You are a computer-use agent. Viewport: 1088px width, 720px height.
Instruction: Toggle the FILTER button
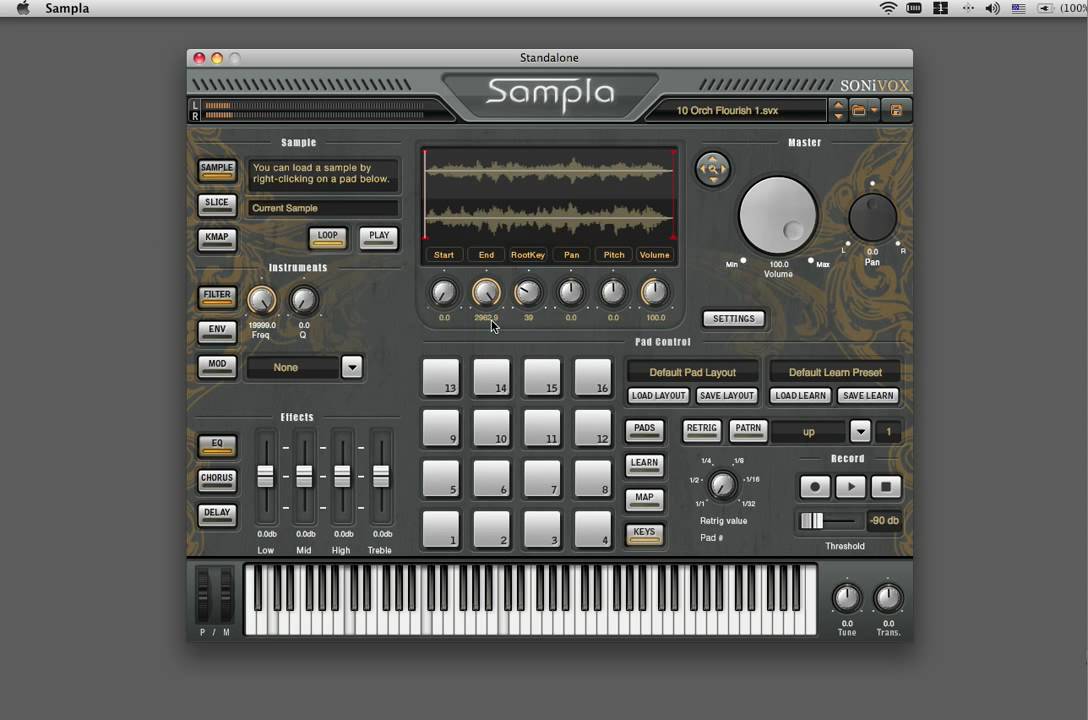click(x=216, y=297)
